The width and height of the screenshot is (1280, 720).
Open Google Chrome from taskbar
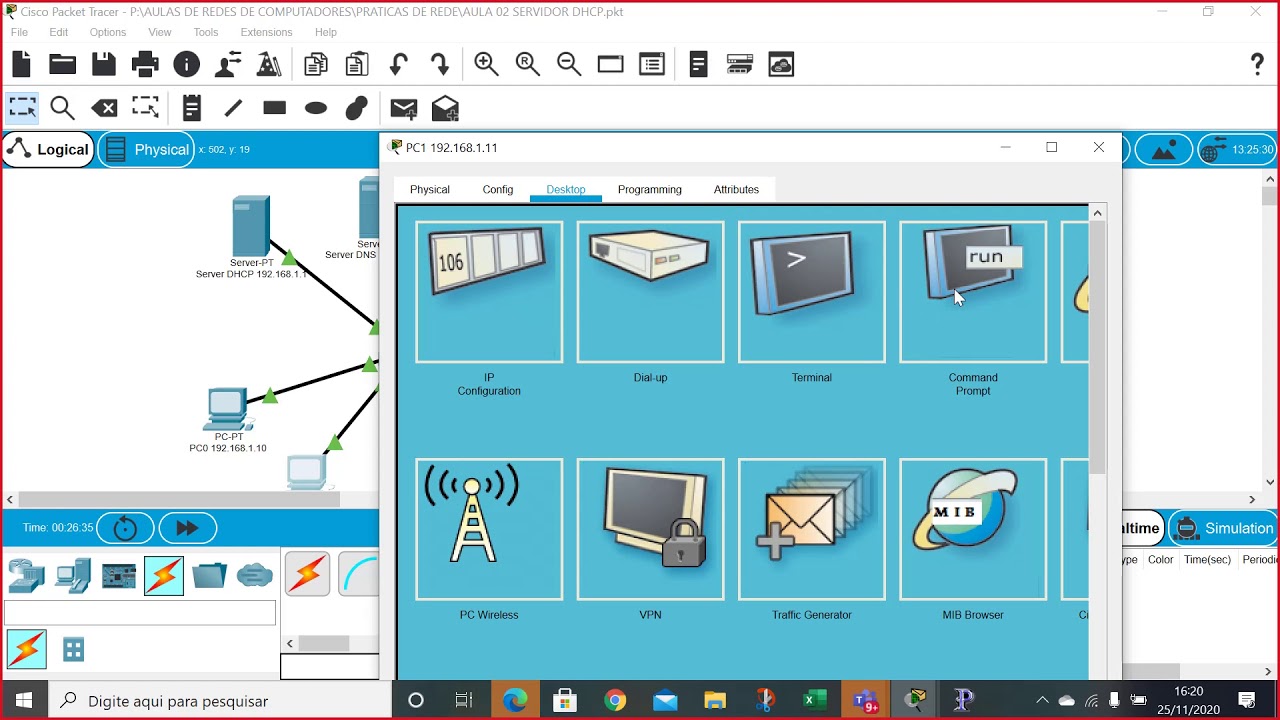click(615, 700)
